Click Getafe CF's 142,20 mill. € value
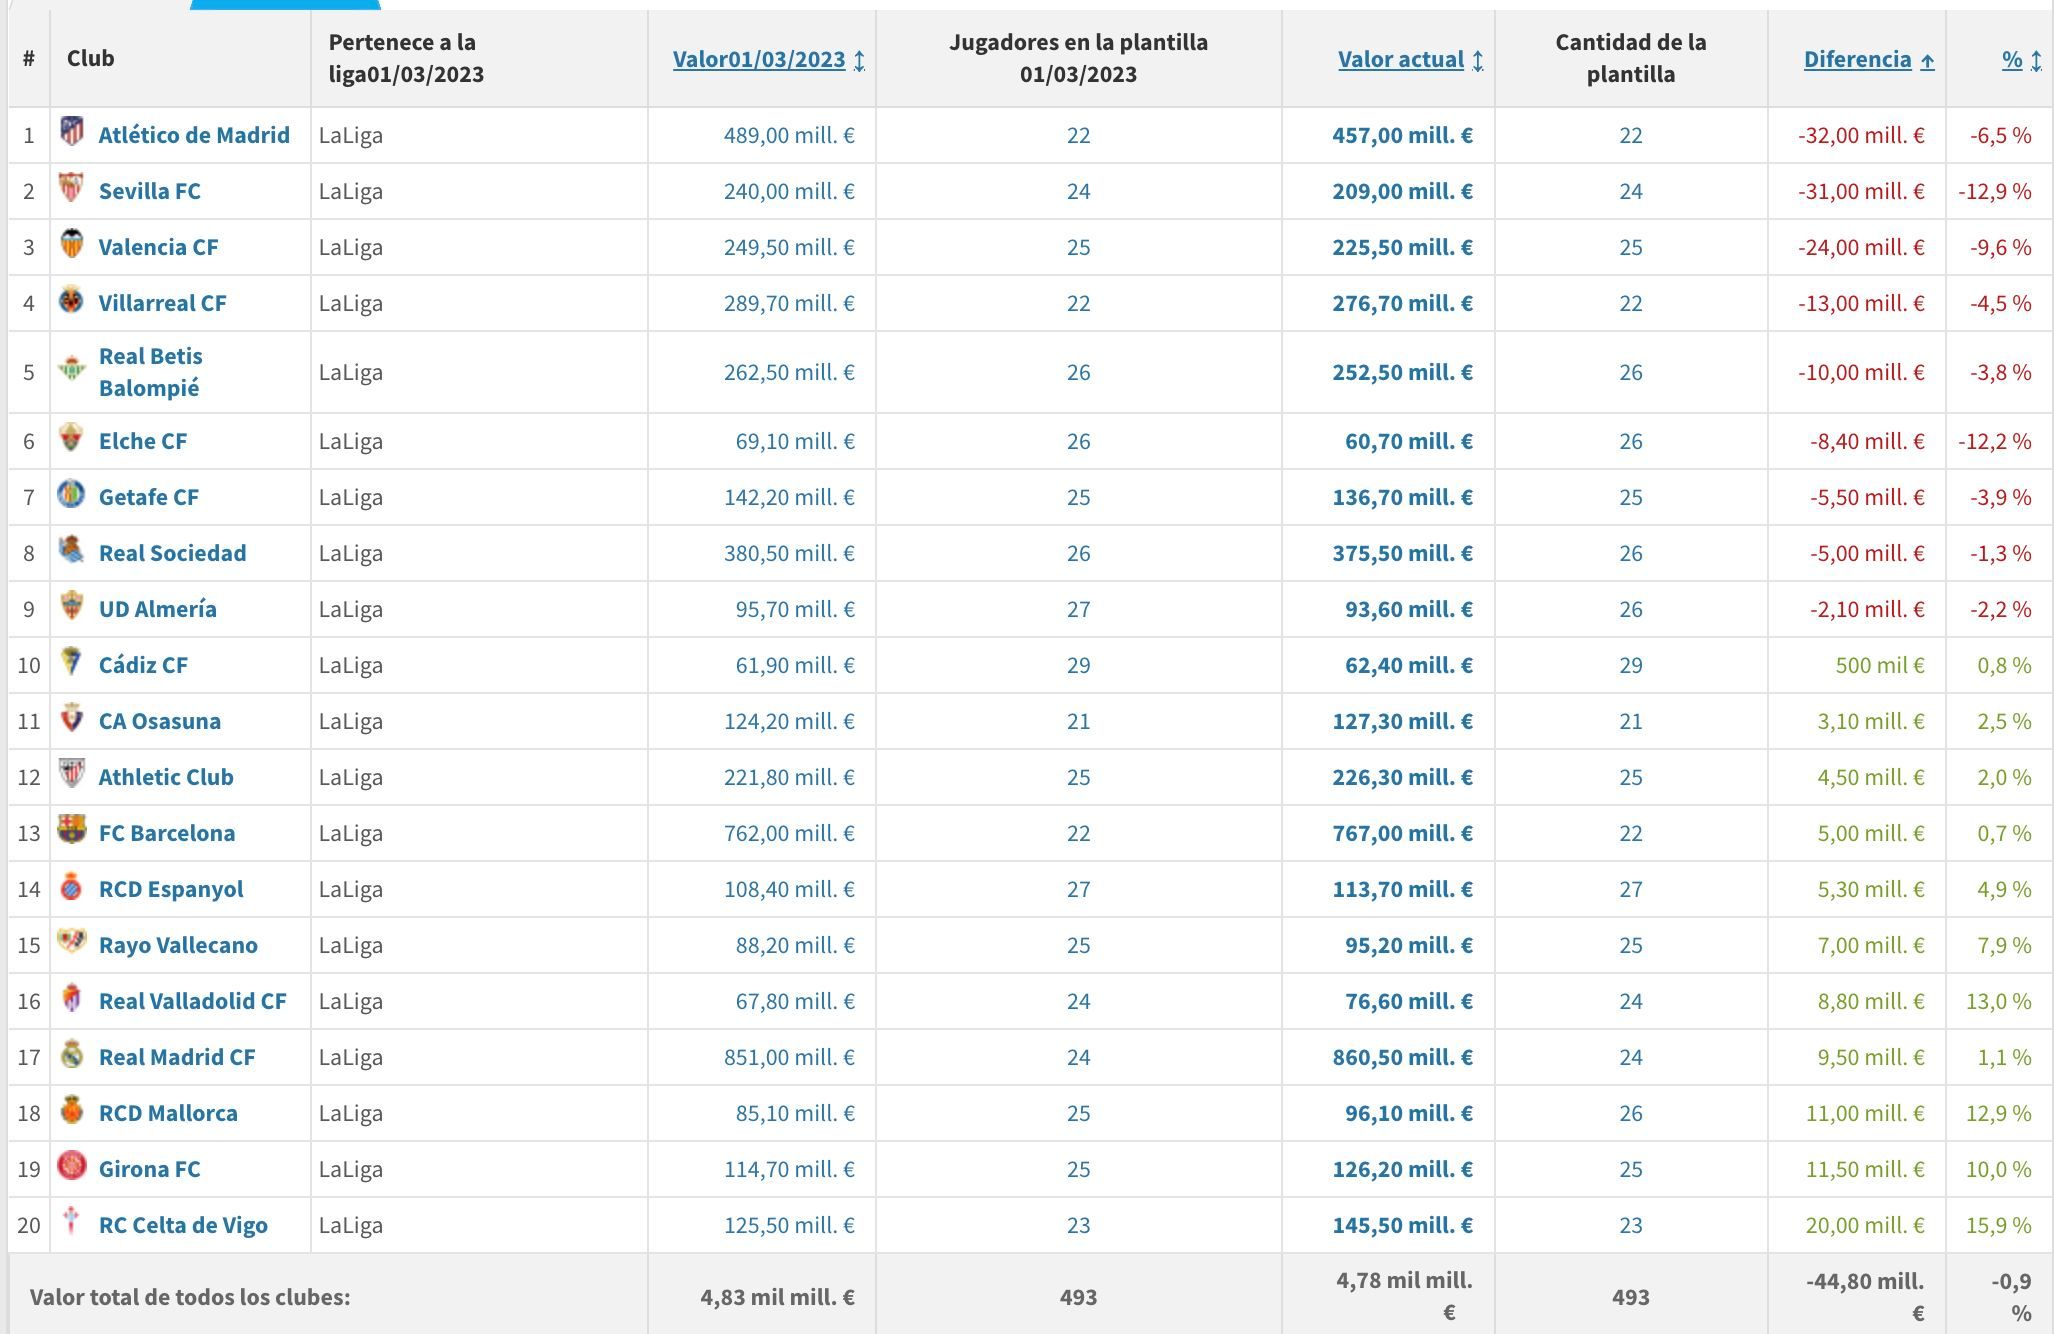Viewport: 2054px width, 1334px height. pyautogui.click(x=789, y=497)
